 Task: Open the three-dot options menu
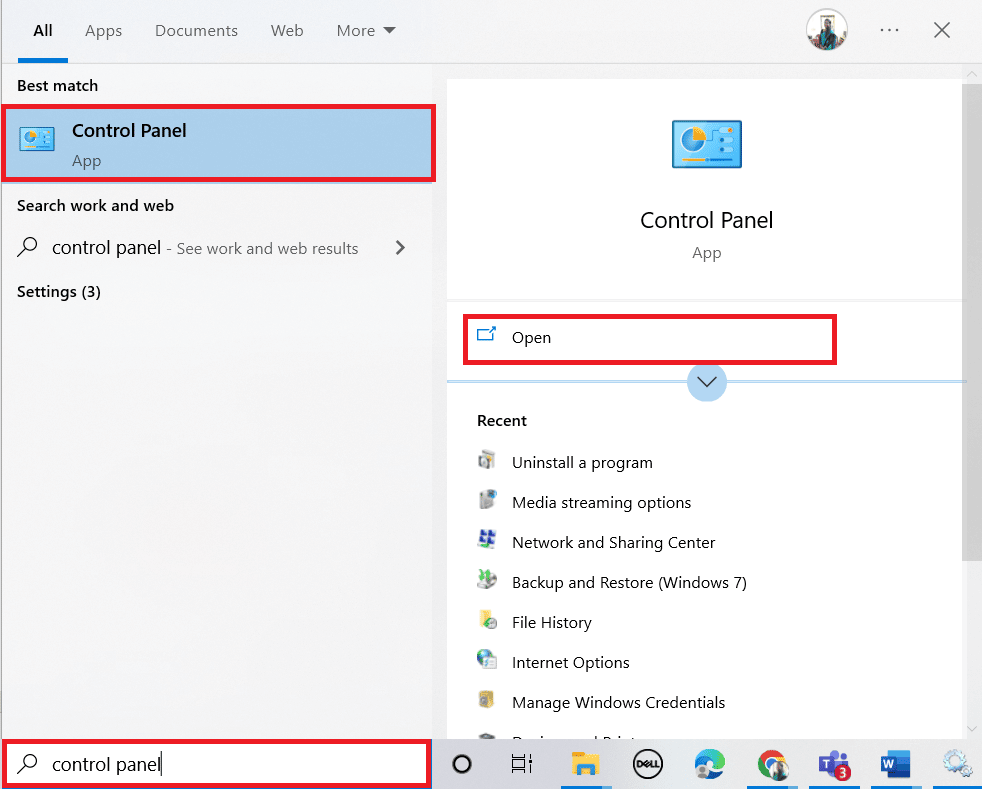(889, 30)
